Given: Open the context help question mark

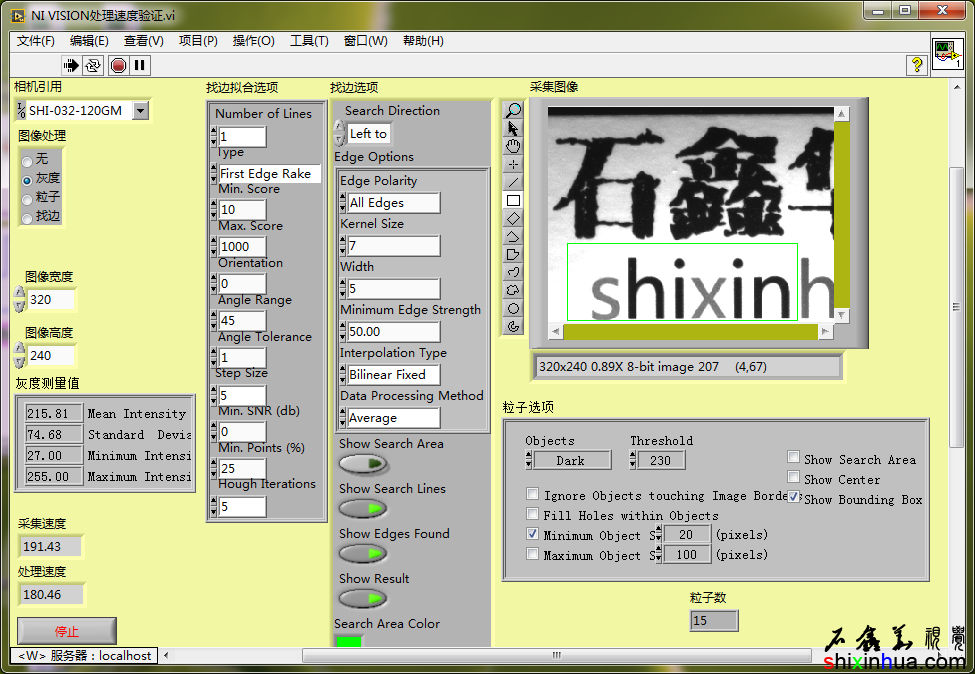Looking at the screenshot, I should coord(916,65).
